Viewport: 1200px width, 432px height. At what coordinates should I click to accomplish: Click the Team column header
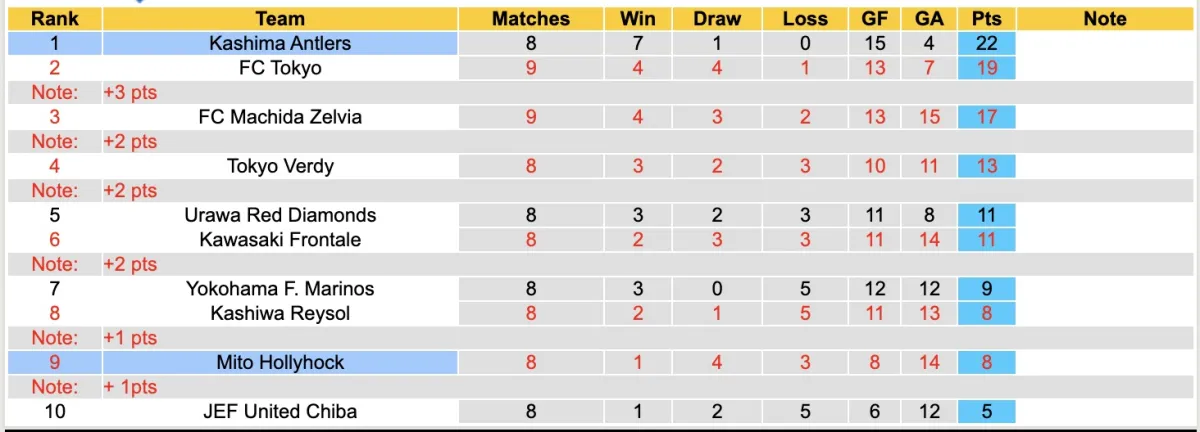pyautogui.click(x=280, y=19)
